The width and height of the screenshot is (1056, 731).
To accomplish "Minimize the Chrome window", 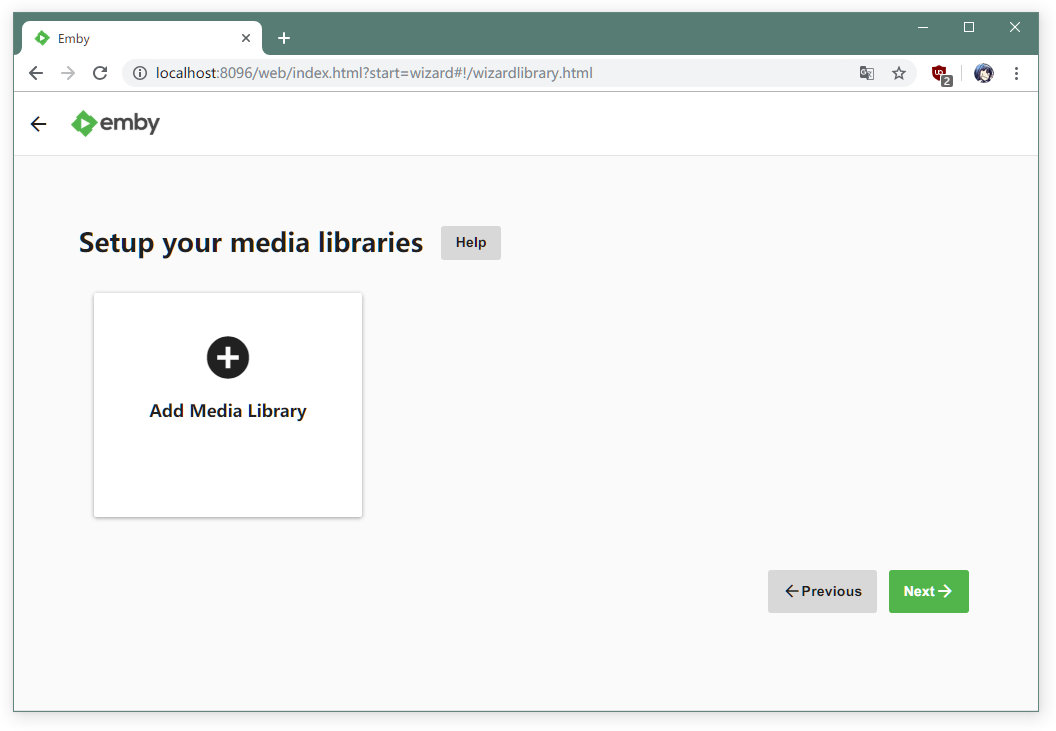I will coord(923,27).
